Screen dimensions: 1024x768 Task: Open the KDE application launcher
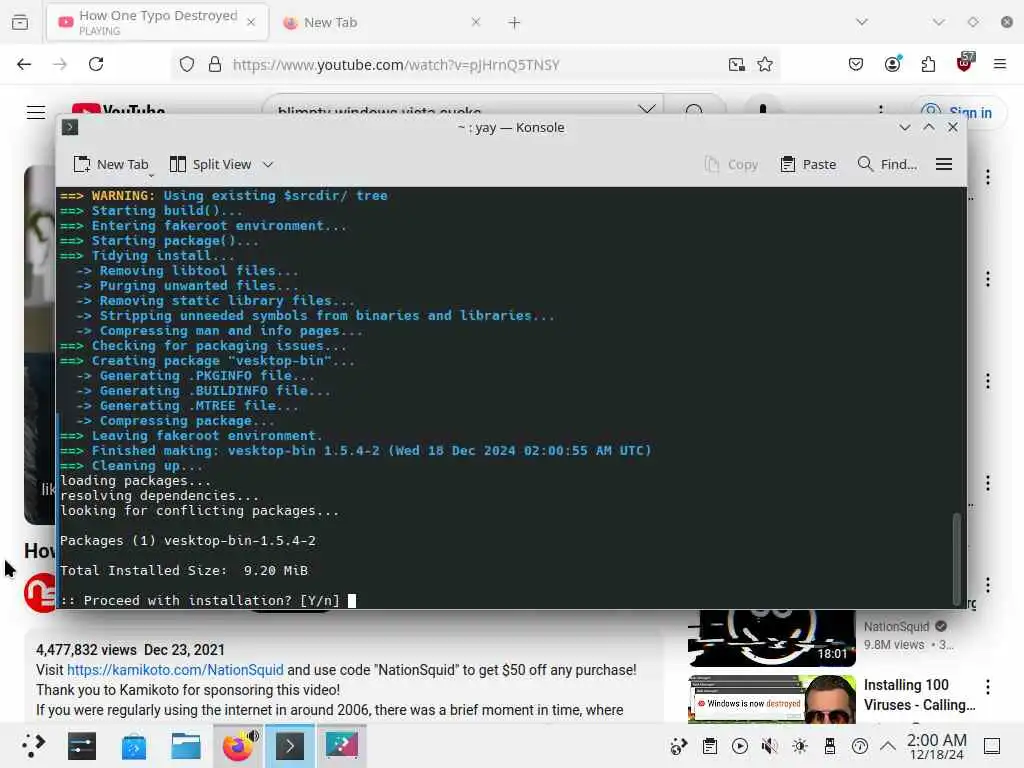click(33, 745)
